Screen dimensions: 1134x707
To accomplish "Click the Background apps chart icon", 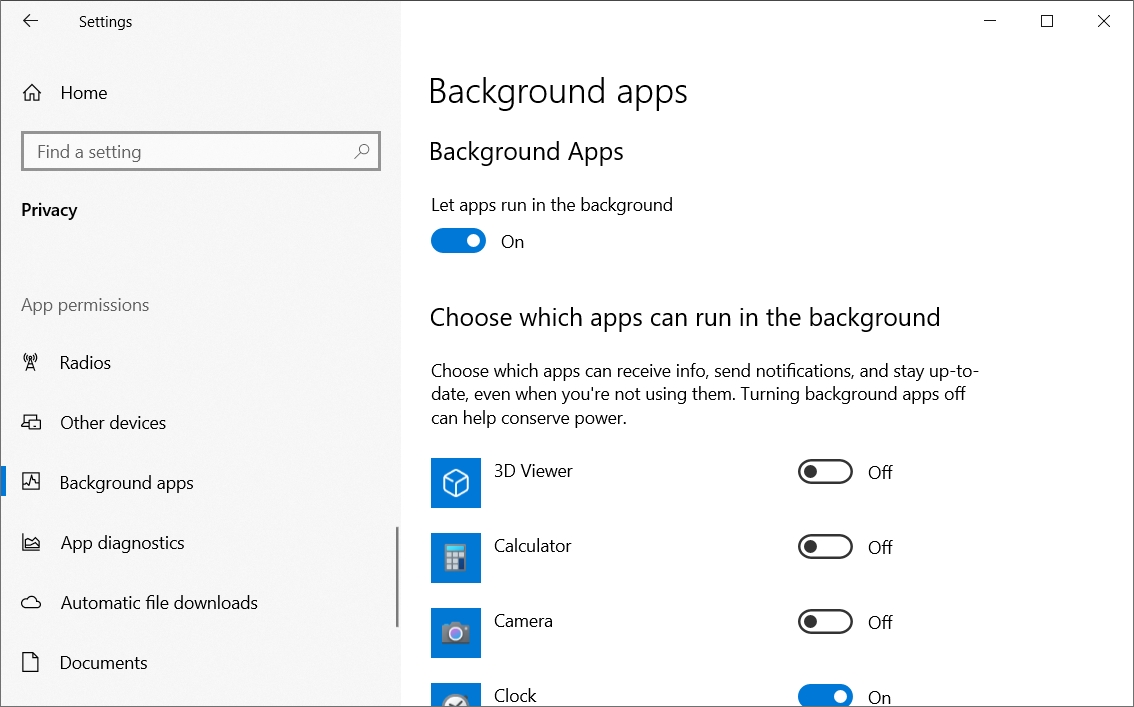I will click(31, 481).
